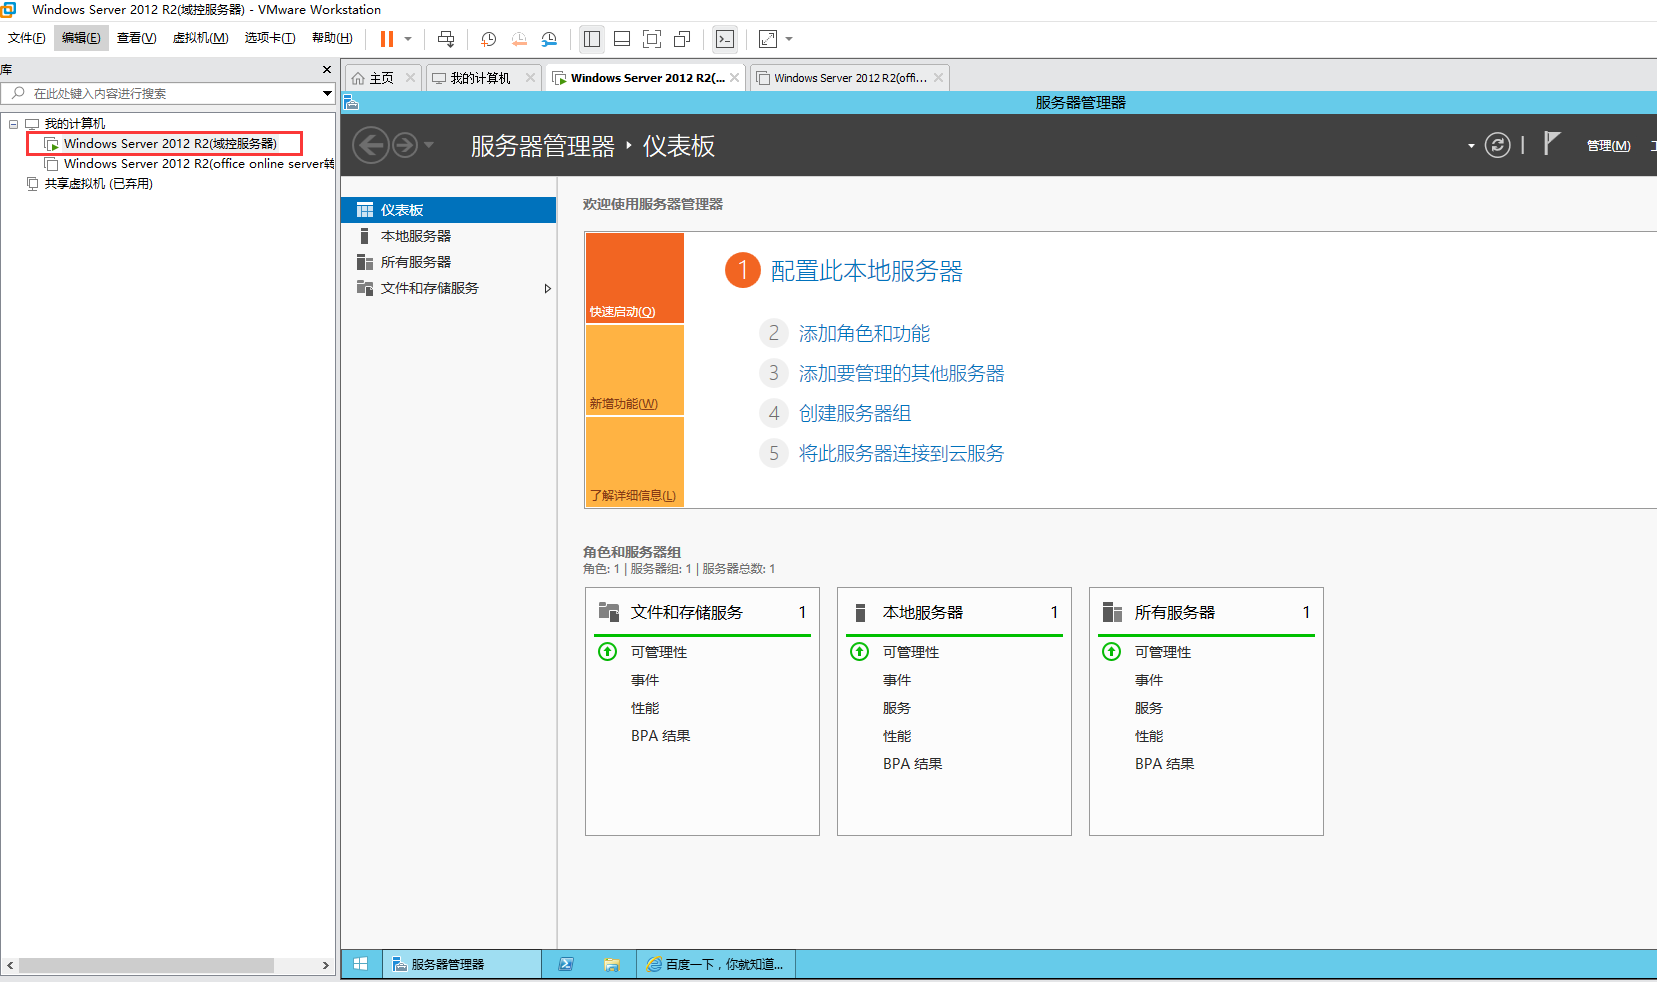Screen dimensions: 1657x982
Task: Click Send Ctrl+Alt+Del toolbar icon
Action: (446, 39)
